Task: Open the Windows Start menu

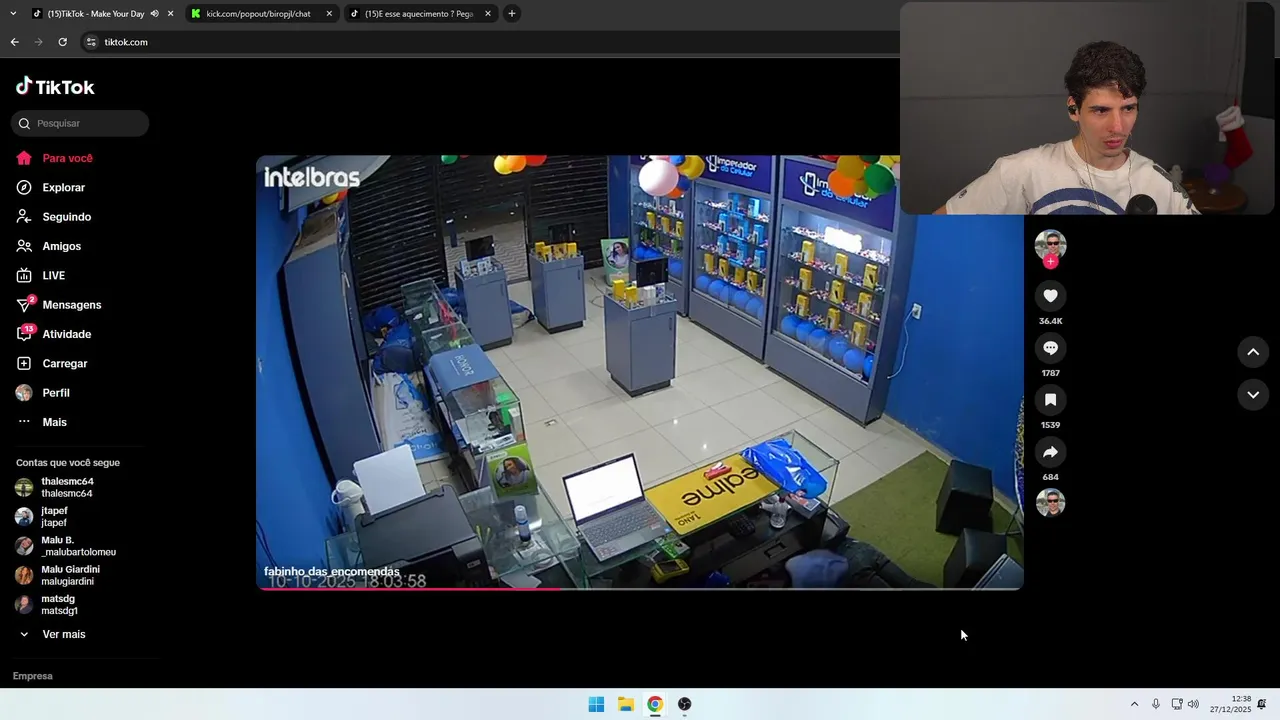Action: pyautogui.click(x=596, y=704)
